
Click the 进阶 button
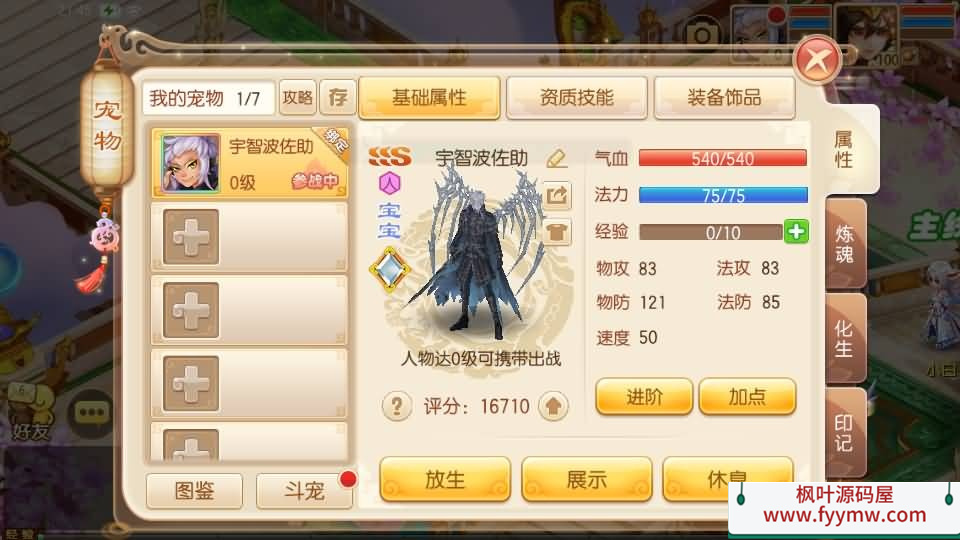pyautogui.click(x=644, y=397)
